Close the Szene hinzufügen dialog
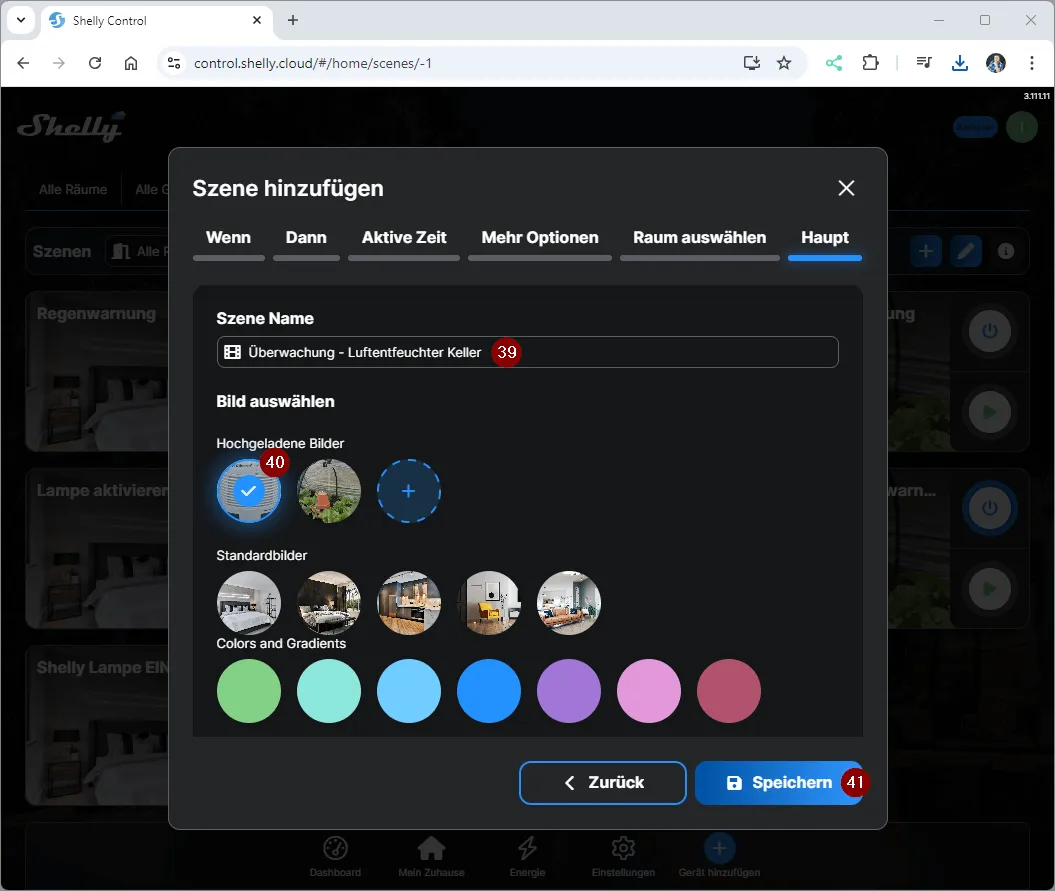Image resolution: width=1055 pixels, height=891 pixels. click(x=846, y=188)
